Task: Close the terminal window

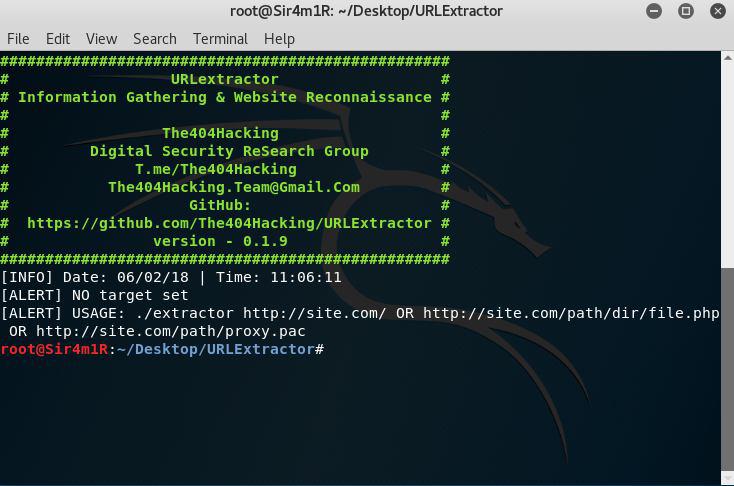Action: pos(718,11)
